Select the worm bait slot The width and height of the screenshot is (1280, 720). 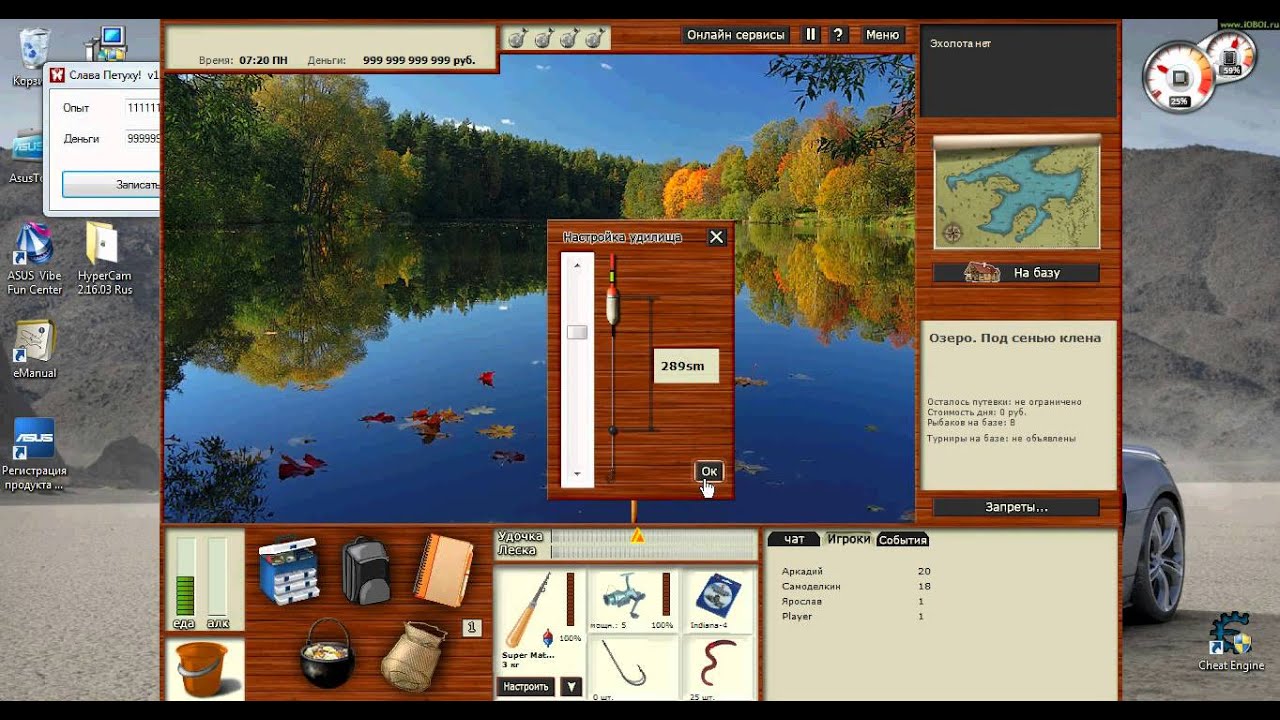point(718,668)
